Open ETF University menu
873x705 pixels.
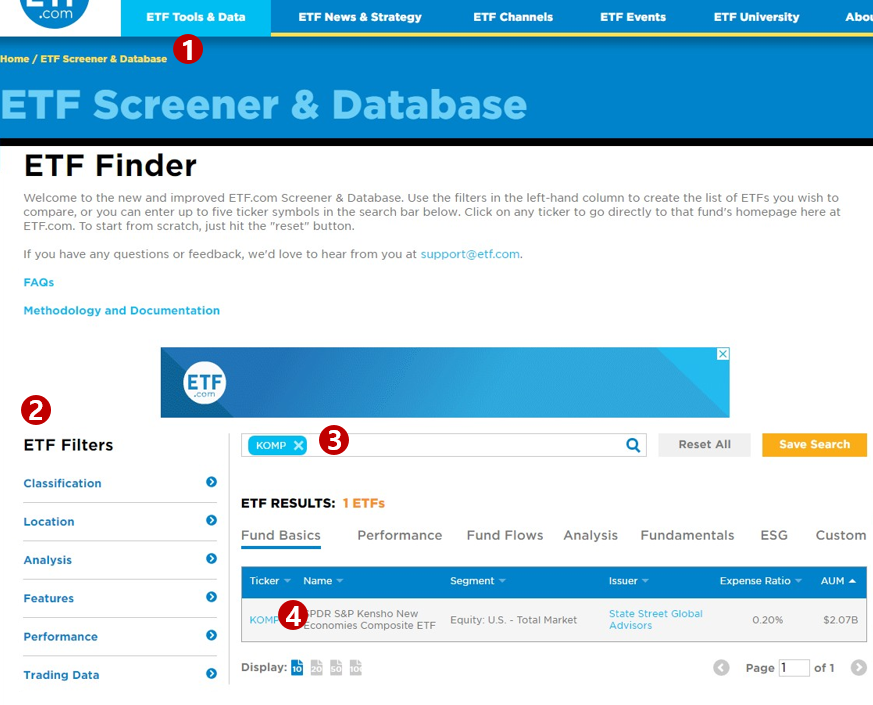[x=756, y=17]
